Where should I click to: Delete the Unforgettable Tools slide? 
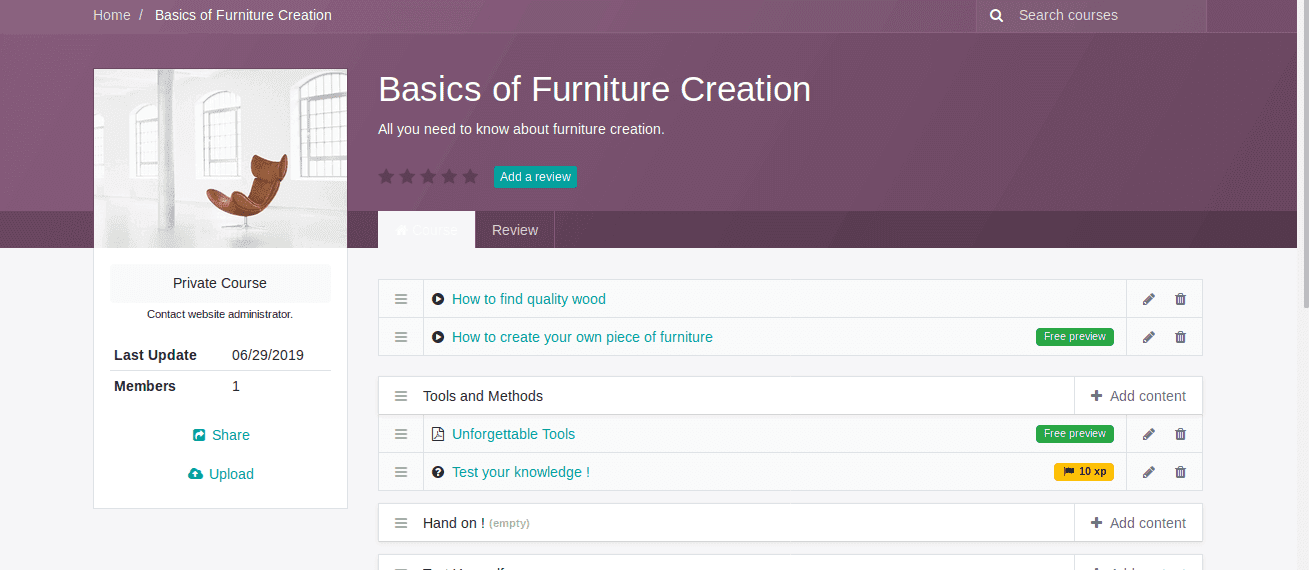(1180, 434)
